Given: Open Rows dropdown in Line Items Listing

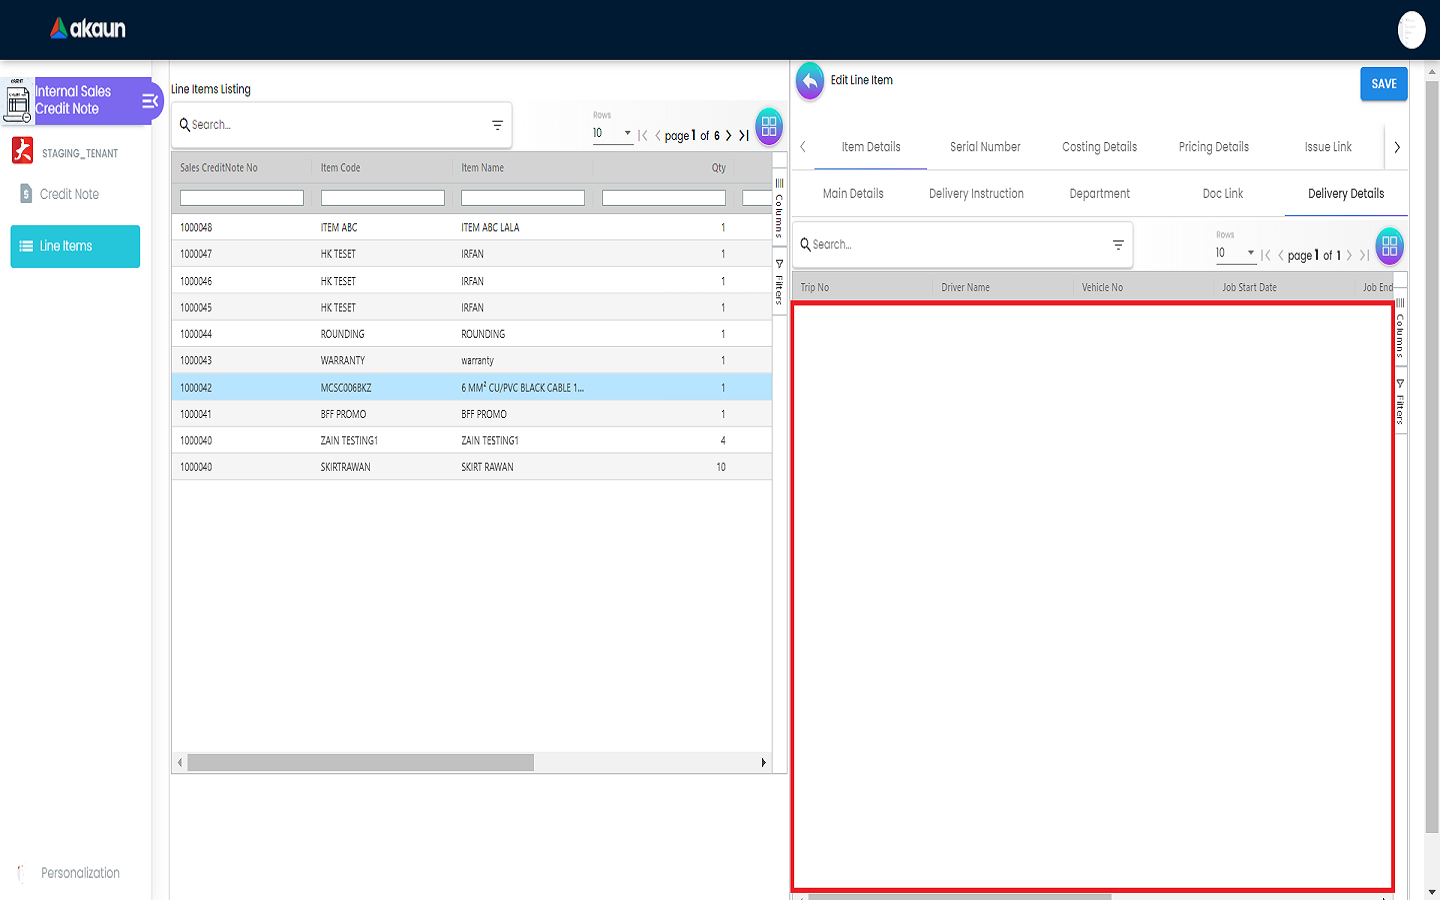Looking at the screenshot, I should coord(612,134).
